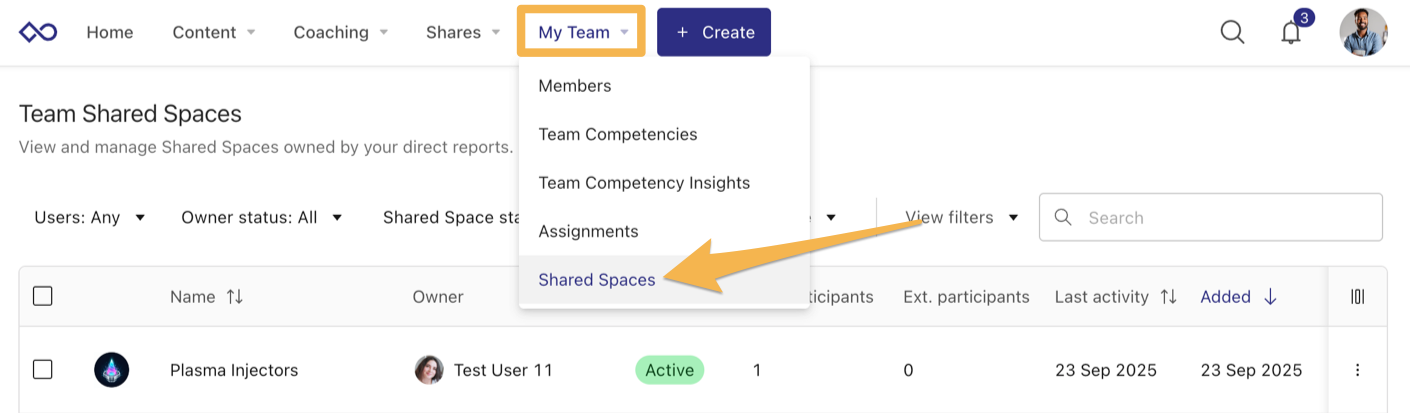
Task: Open the Shared Space status filter
Action: (x=450, y=217)
